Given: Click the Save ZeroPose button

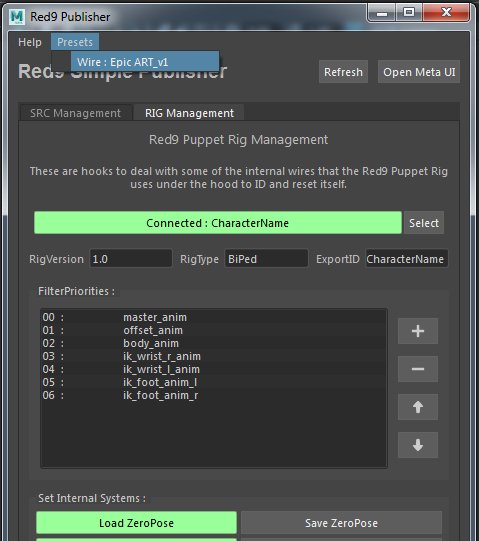Looking at the screenshot, I should click(x=341, y=523).
